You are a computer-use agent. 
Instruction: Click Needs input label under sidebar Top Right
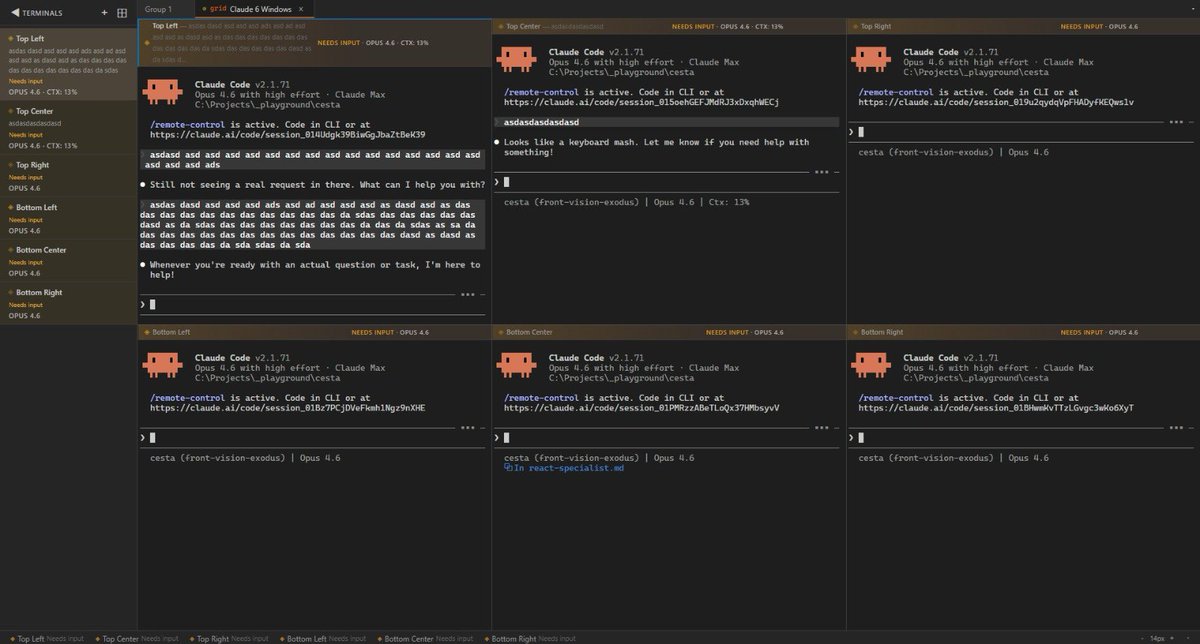tap(26, 177)
